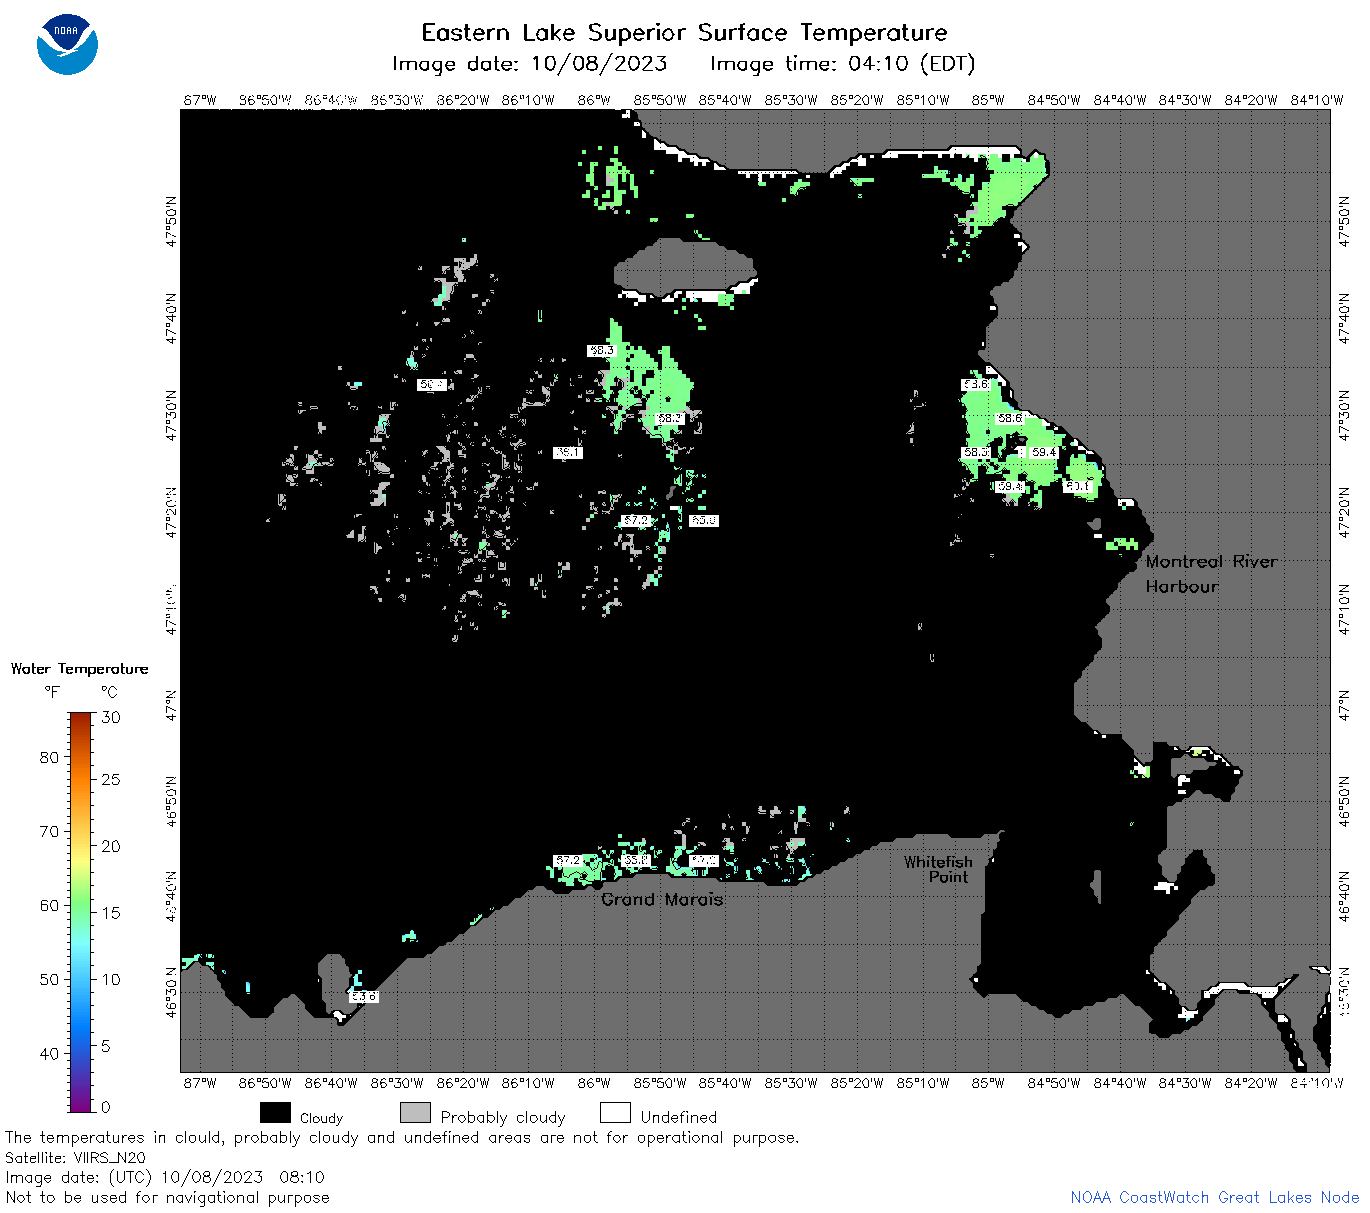
Task: Click the NOAA logo emblem
Action: (x=67, y=45)
